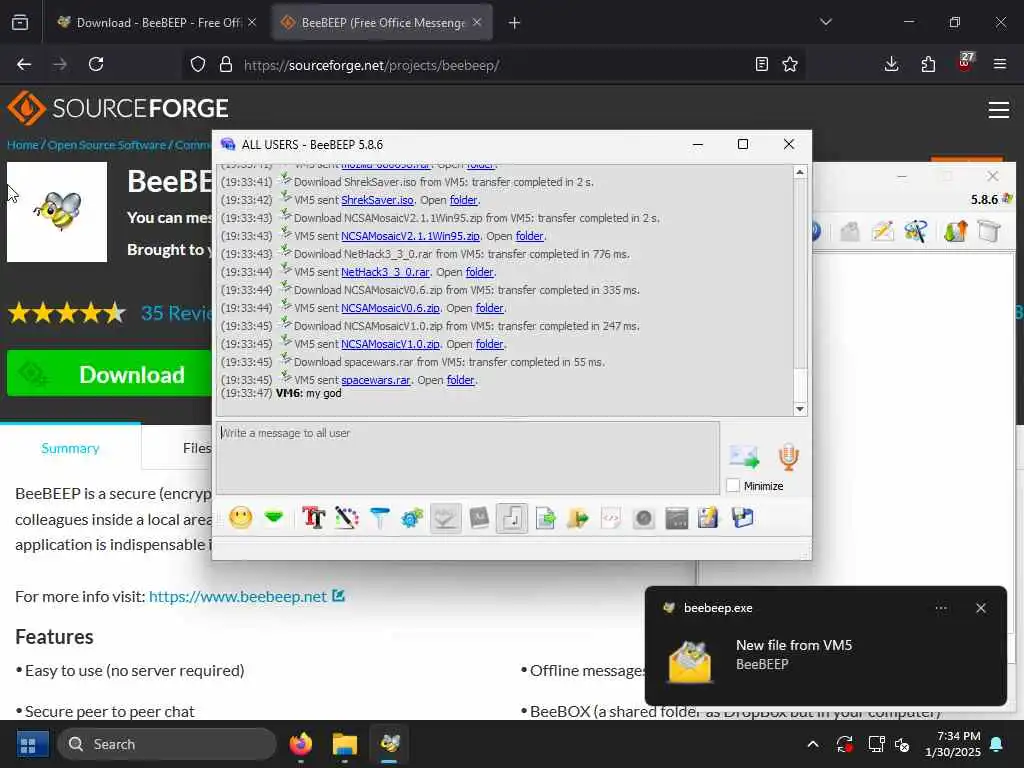This screenshot has height=768, width=1024.
Task: Open chat settings blue gears icon
Action: click(x=412, y=519)
